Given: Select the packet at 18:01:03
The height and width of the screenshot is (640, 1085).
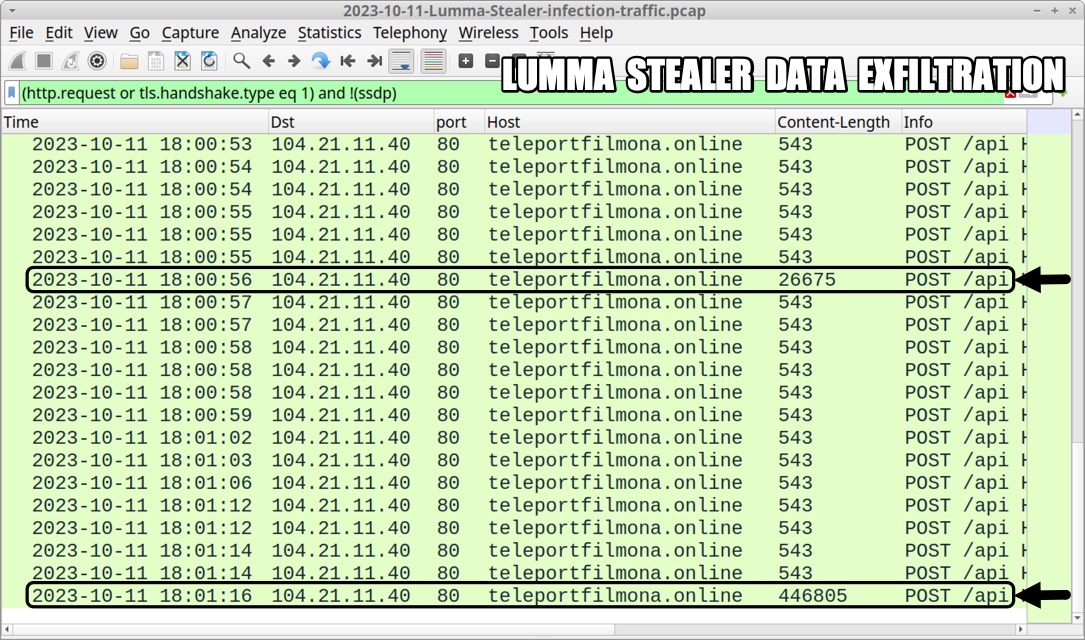Looking at the screenshot, I should 514,460.
